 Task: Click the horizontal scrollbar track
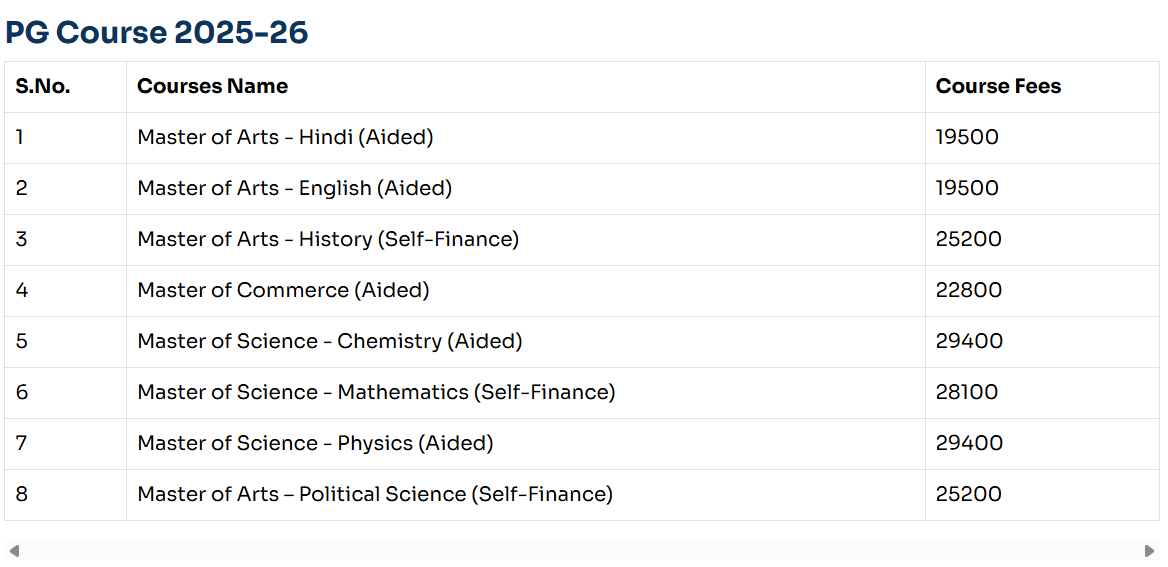(580, 551)
